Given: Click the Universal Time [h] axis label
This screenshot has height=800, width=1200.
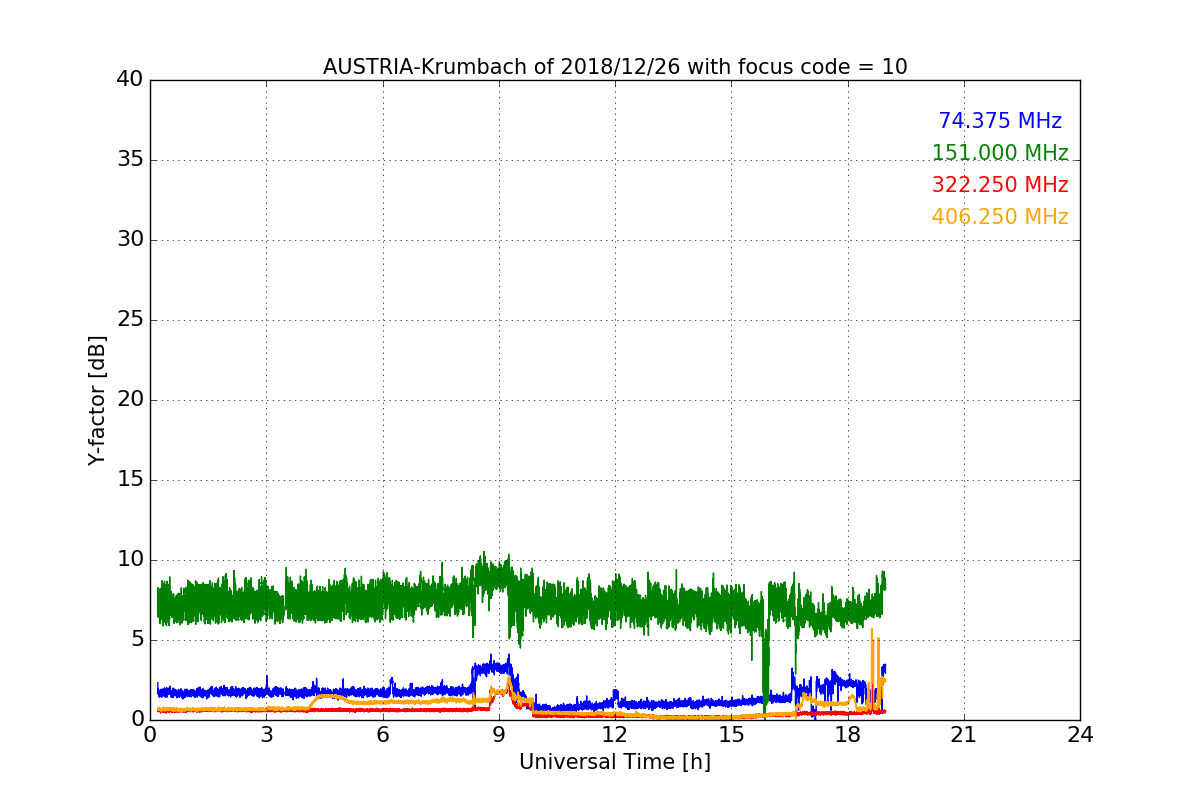Looking at the screenshot, I should pyautogui.click(x=615, y=762).
